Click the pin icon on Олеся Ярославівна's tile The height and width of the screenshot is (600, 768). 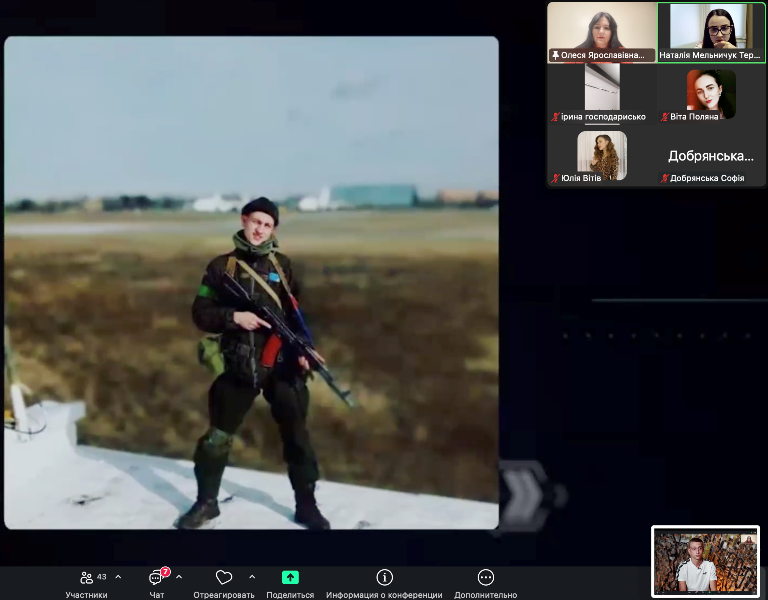point(555,56)
